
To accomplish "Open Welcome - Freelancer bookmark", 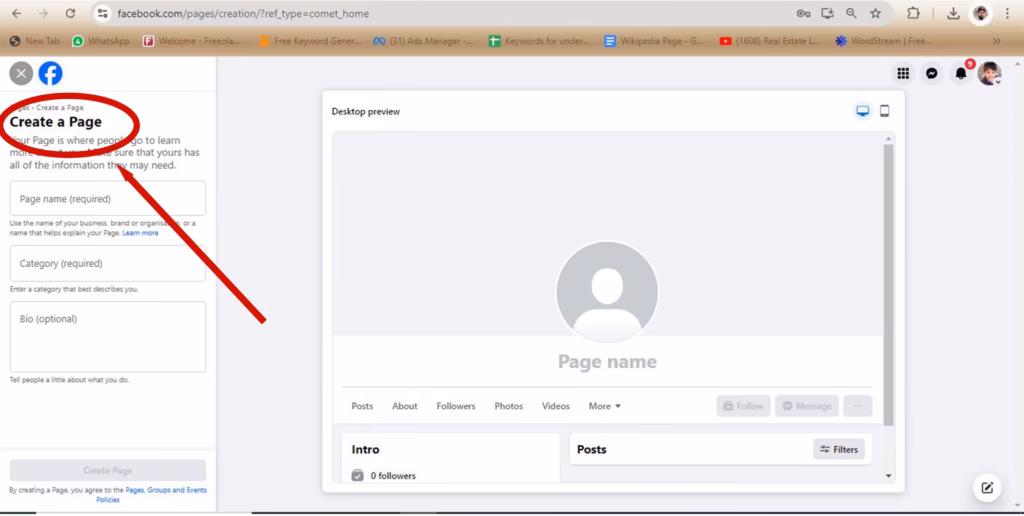I will coord(191,41).
